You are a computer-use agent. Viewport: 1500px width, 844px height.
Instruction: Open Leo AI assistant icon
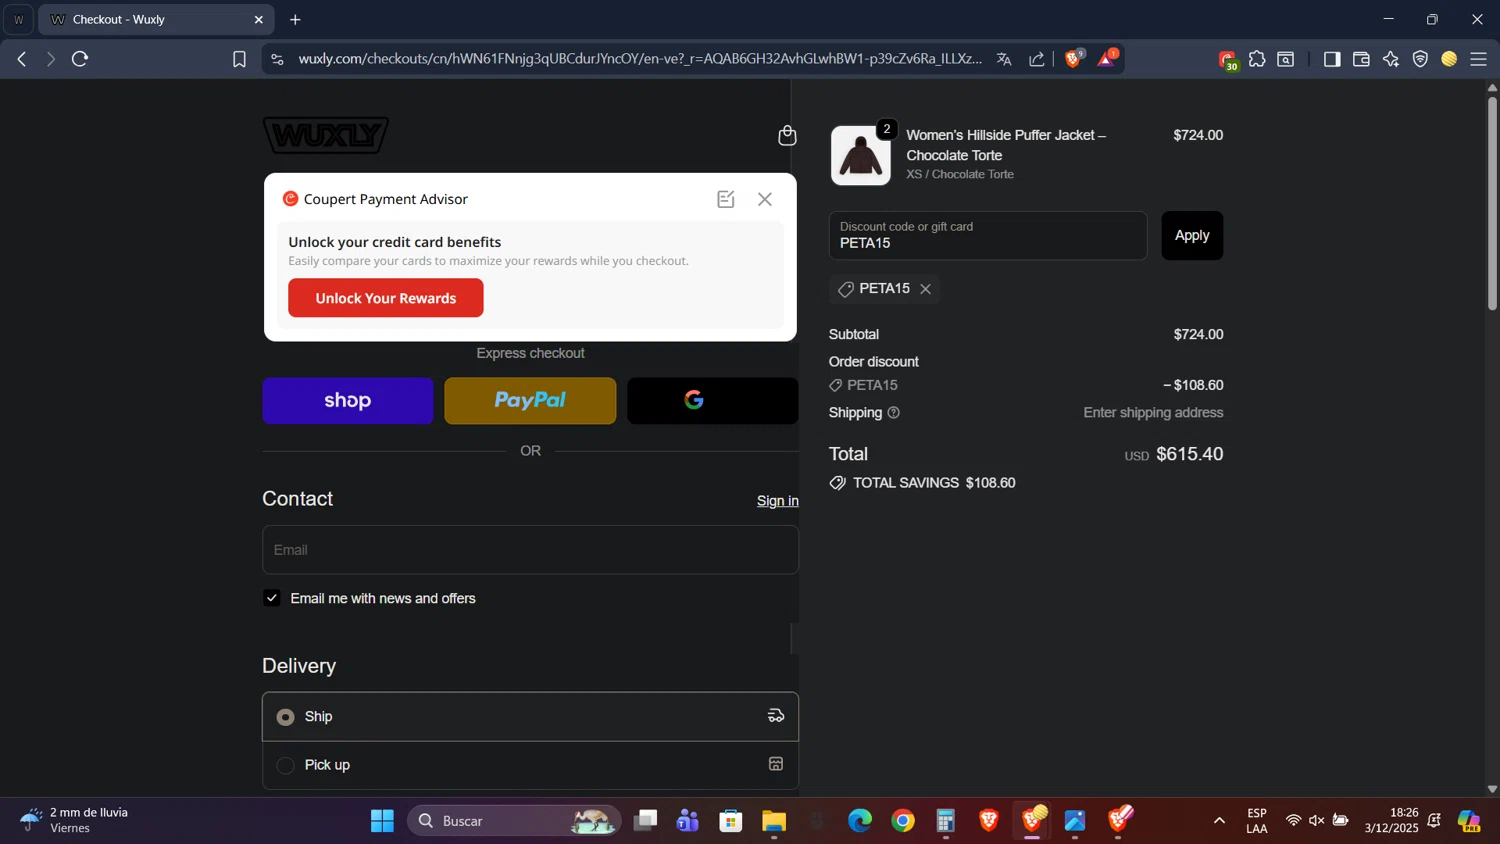(x=1391, y=59)
